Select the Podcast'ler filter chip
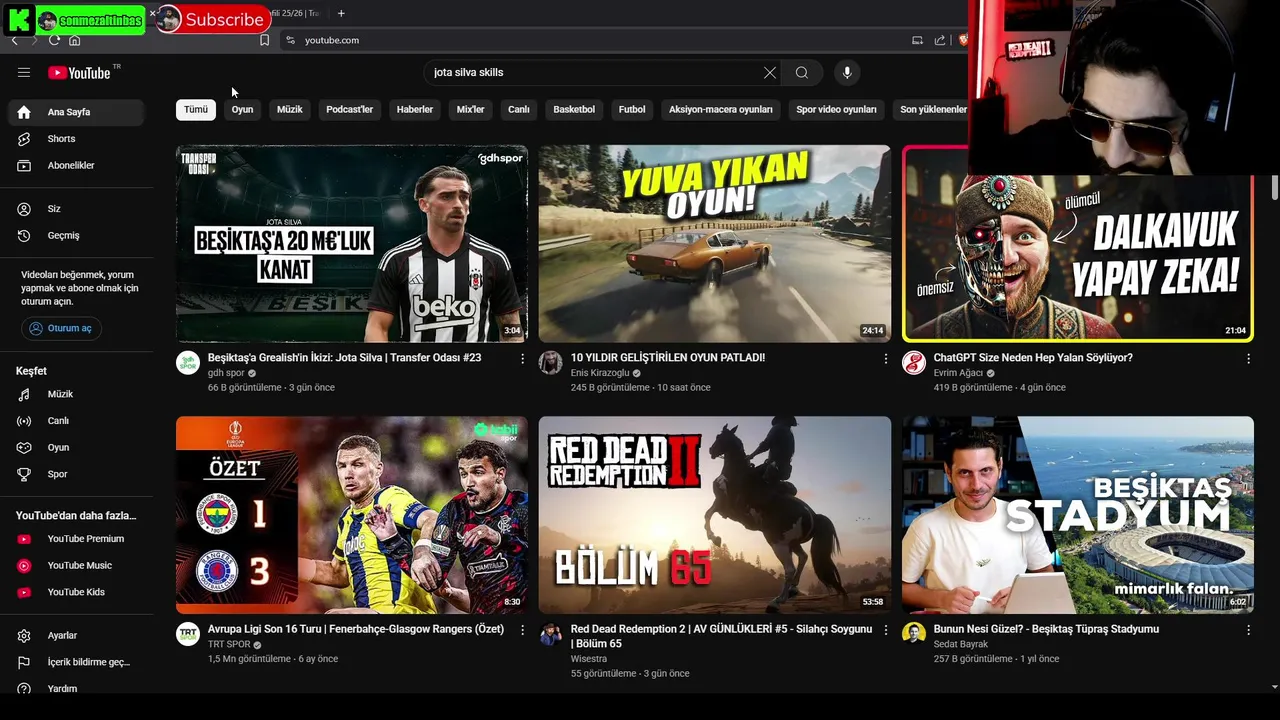The height and width of the screenshot is (720, 1280). click(x=349, y=109)
